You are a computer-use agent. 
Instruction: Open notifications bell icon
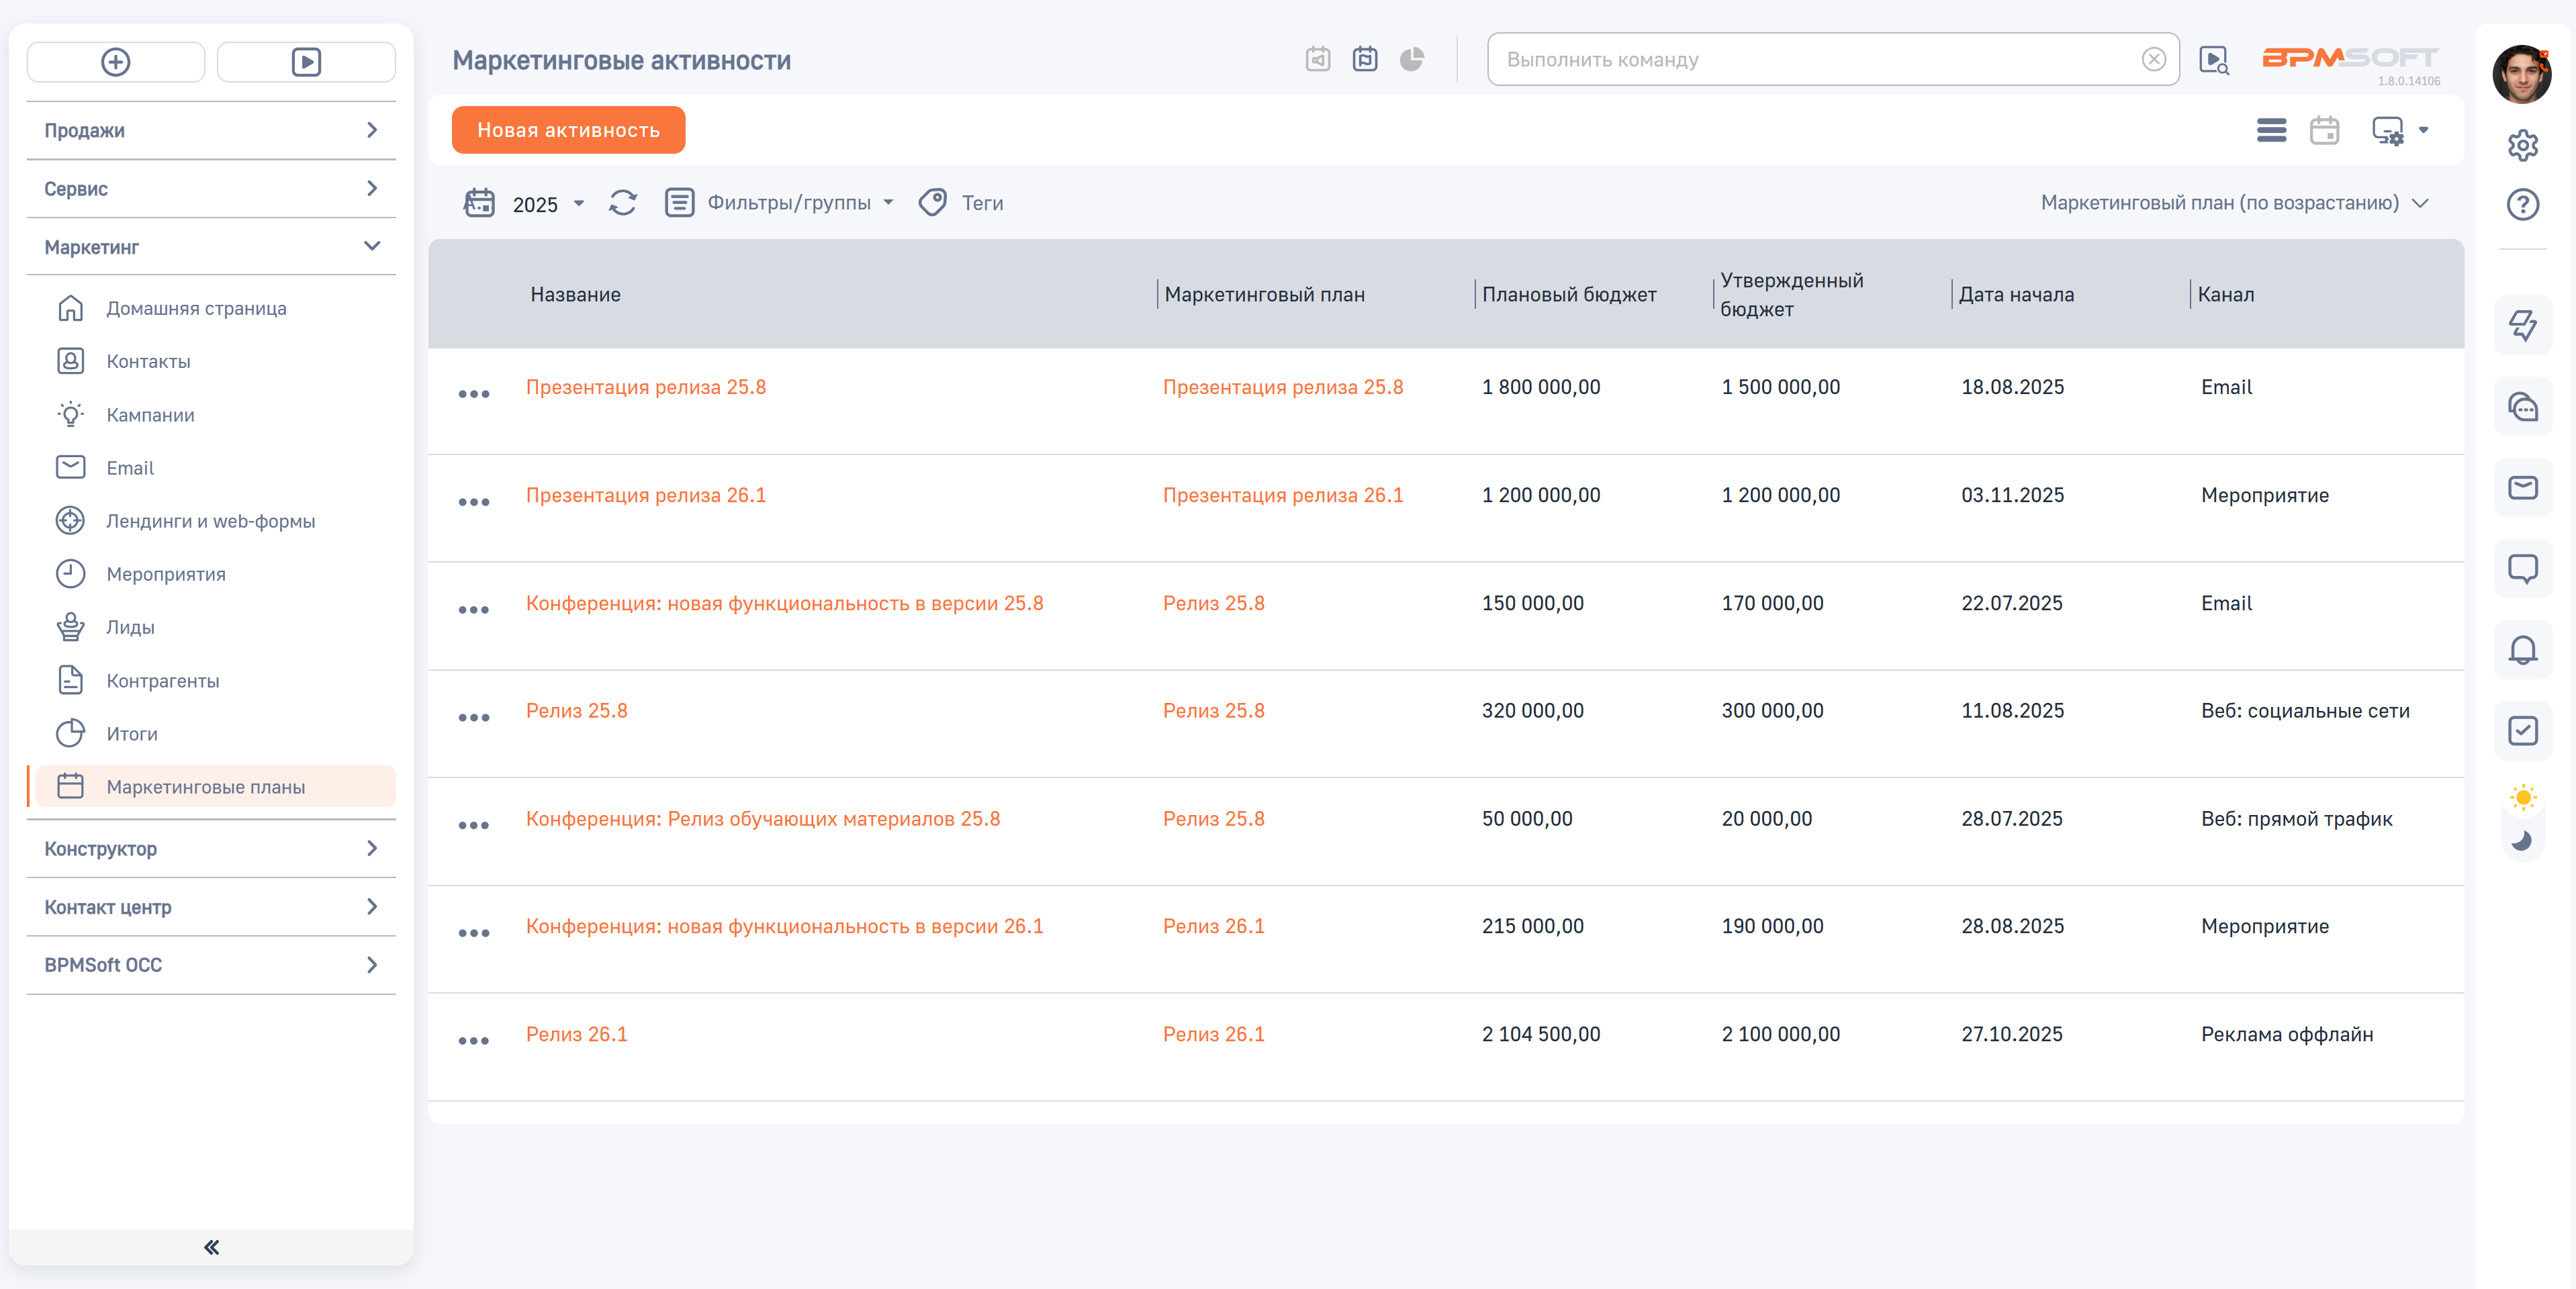[2522, 650]
